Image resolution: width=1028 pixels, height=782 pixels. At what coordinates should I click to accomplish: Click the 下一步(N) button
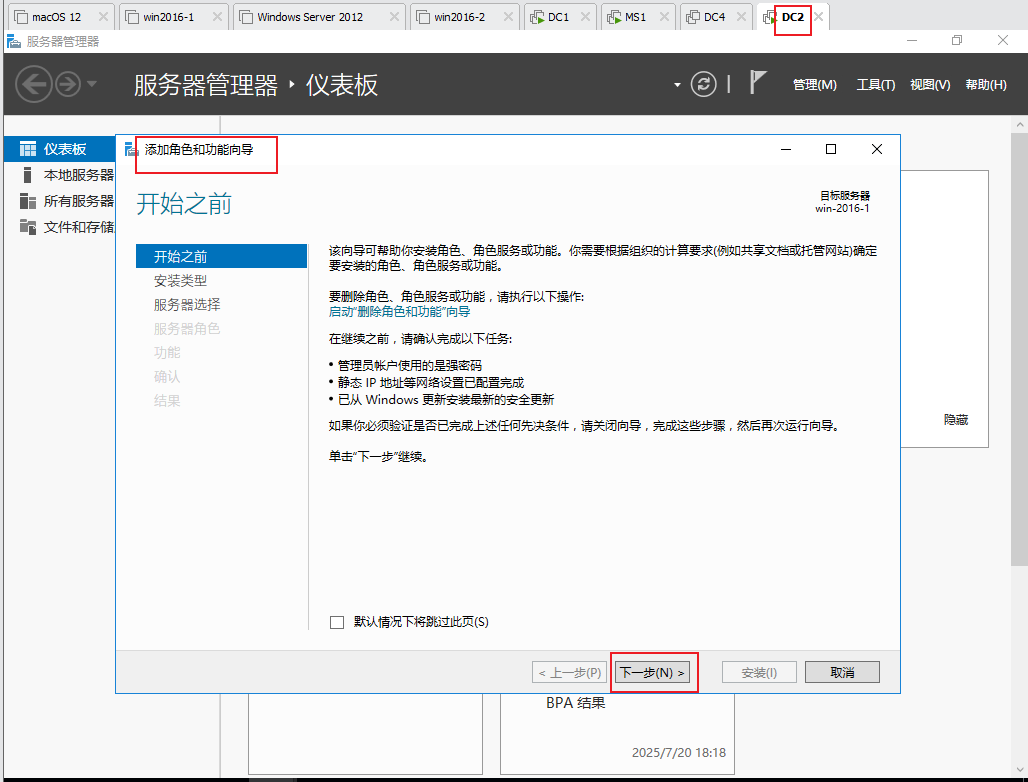pos(652,672)
